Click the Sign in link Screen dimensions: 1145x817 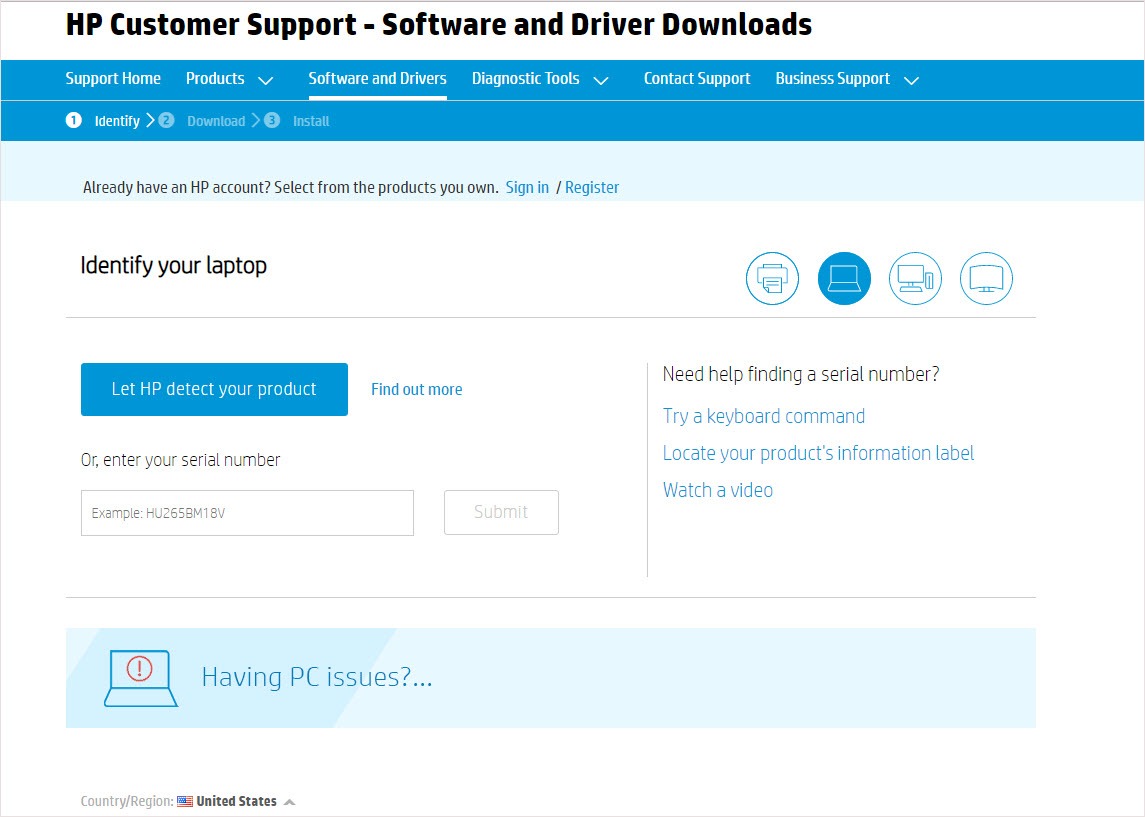coord(527,188)
